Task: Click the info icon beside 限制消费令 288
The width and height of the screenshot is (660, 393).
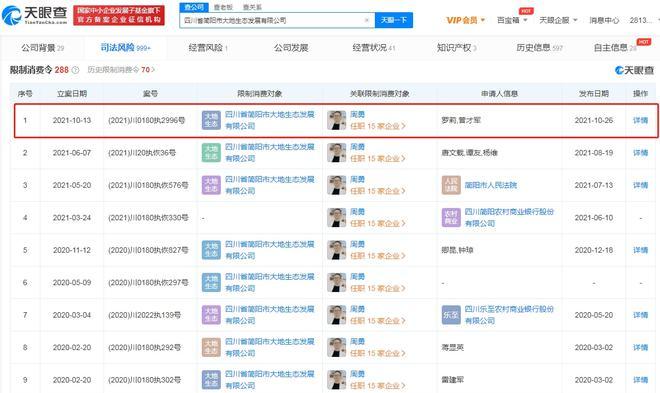Action: point(75,70)
